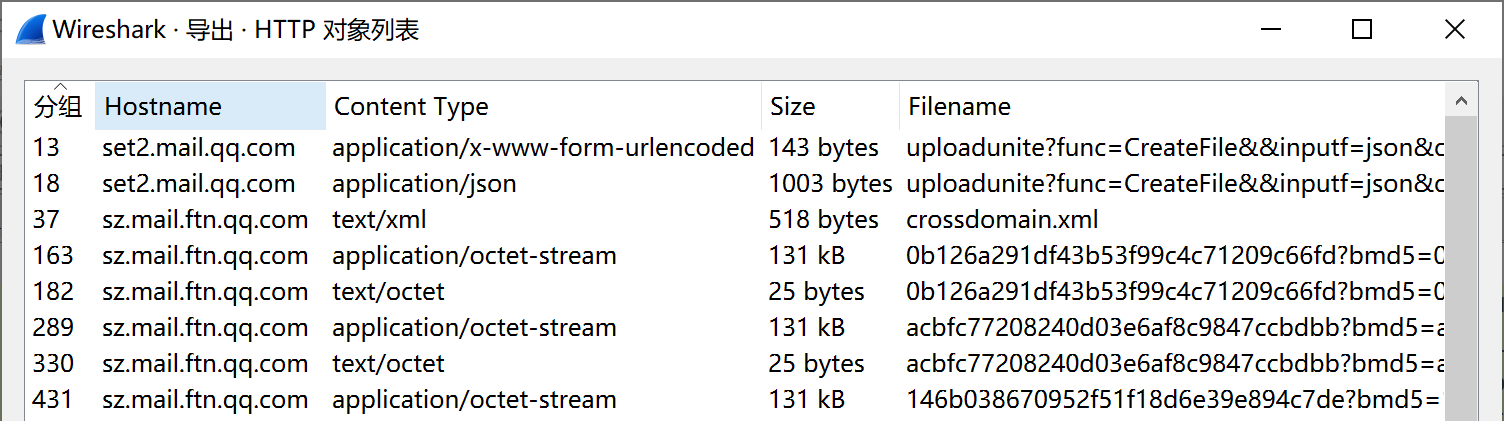Maximize the HTTP object list window
Viewport: 1504px width, 421px height.
pyautogui.click(x=1361, y=30)
